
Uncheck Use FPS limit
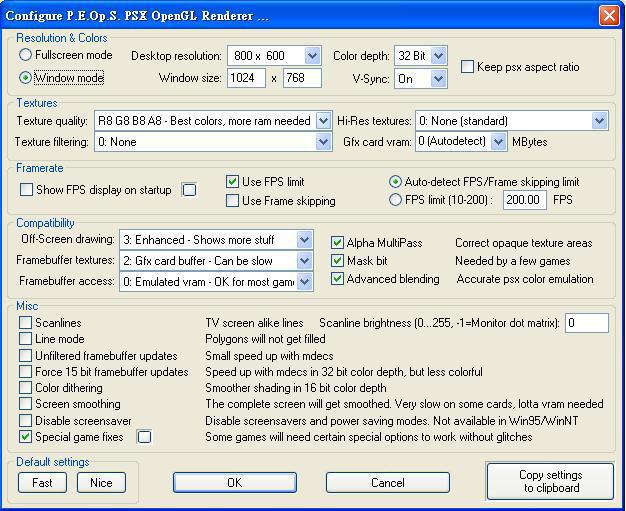click(232, 182)
